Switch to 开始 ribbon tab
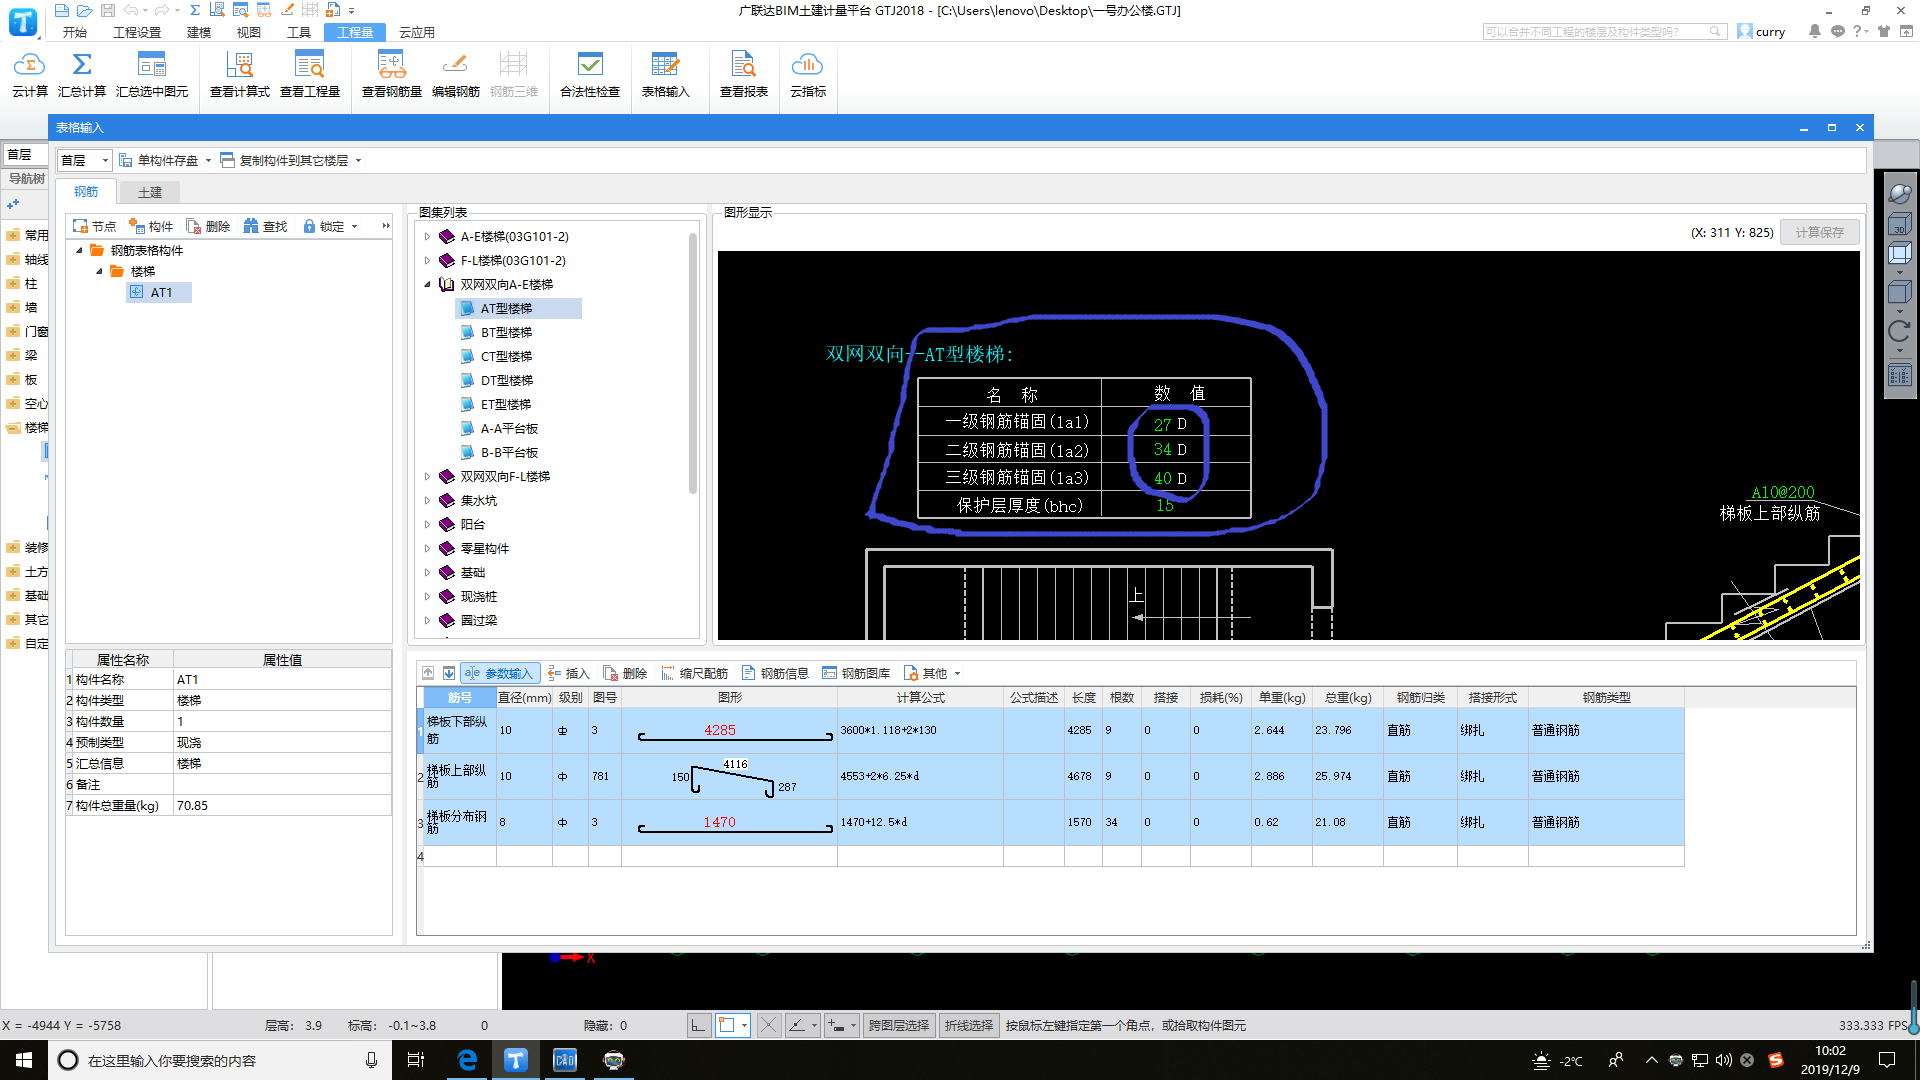Image resolution: width=1920 pixels, height=1080 pixels. (x=75, y=32)
